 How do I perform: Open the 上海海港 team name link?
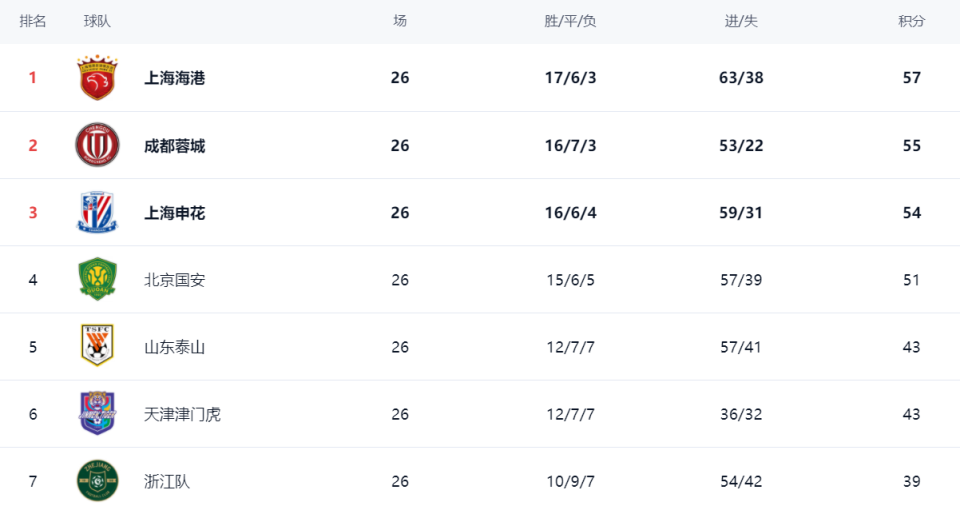[174, 78]
